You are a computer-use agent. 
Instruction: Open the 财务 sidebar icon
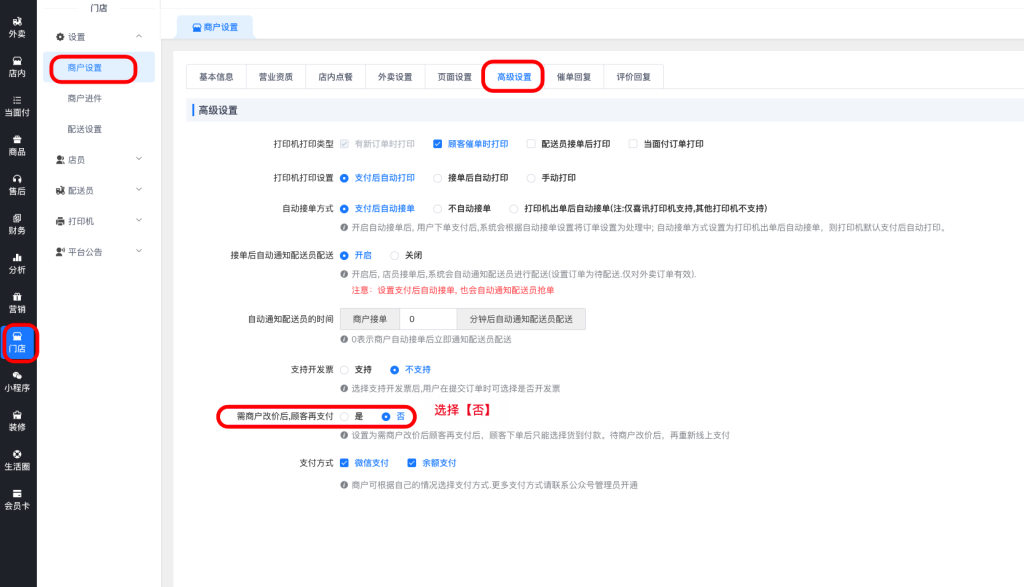[x=17, y=223]
